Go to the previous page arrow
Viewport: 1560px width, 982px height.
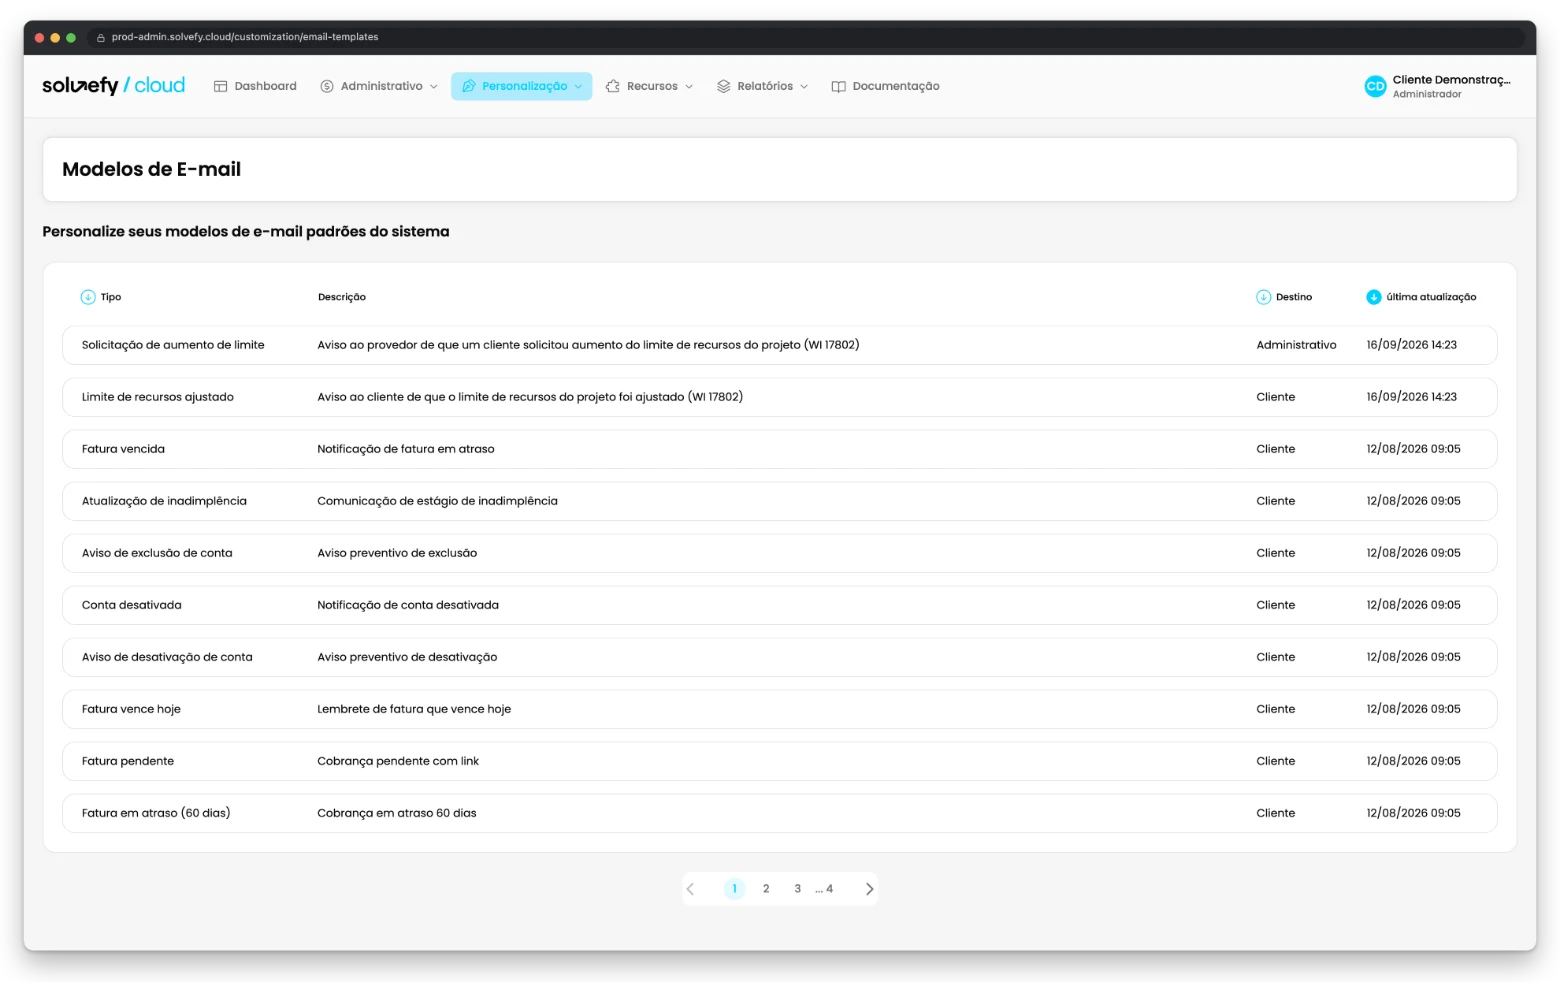coord(690,889)
